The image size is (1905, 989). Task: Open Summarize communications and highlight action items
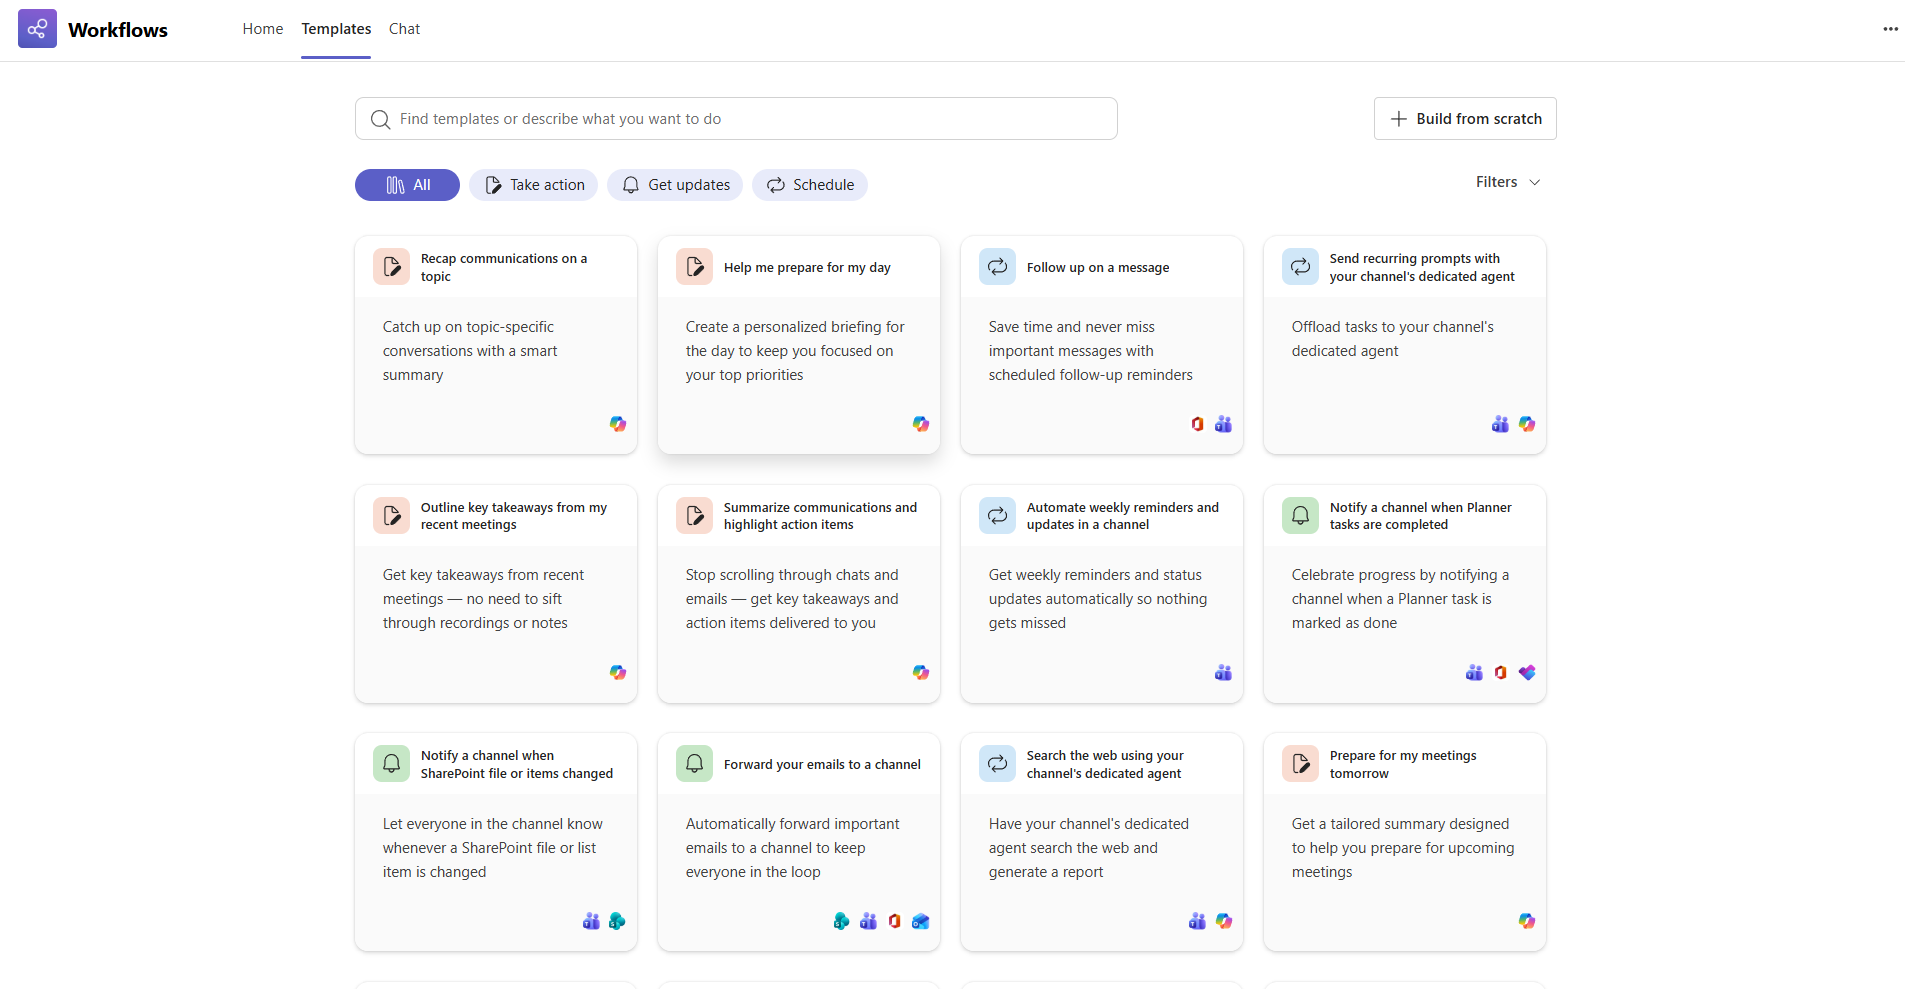pyautogui.click(x=799, y=594)
